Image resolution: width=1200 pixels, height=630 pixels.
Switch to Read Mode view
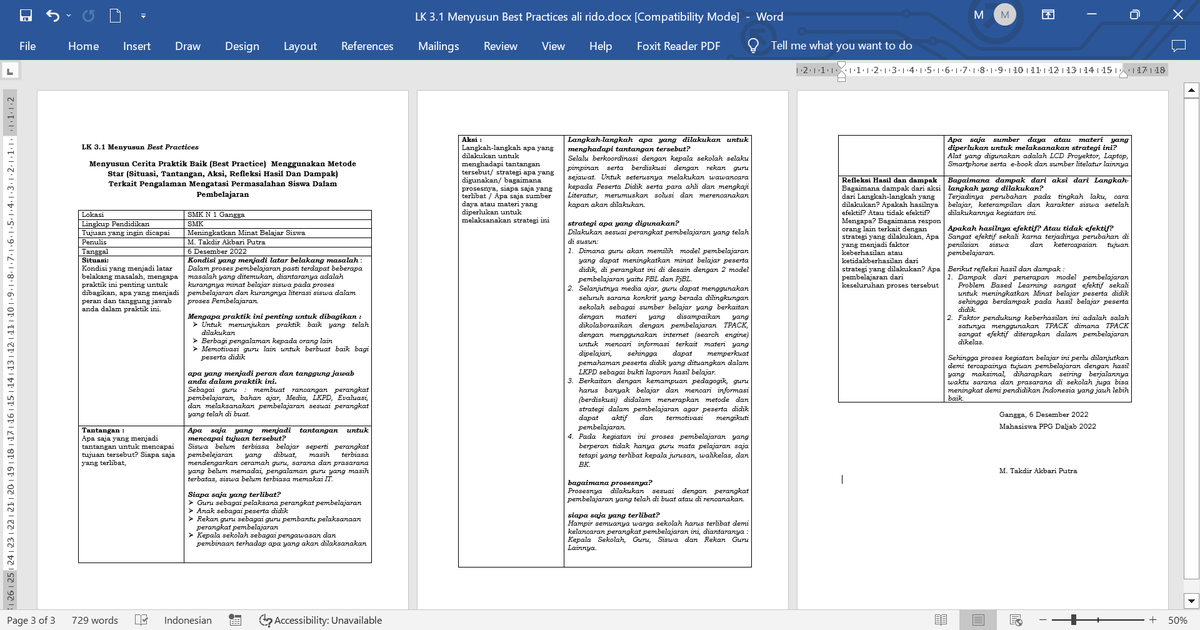coord(939,620)
